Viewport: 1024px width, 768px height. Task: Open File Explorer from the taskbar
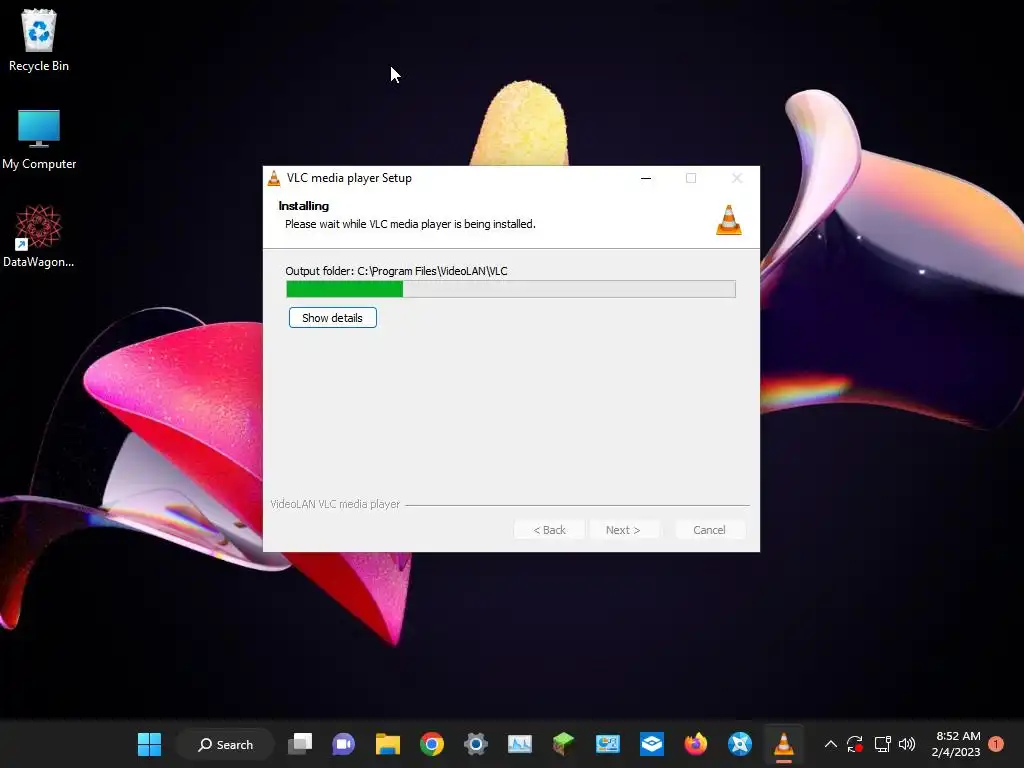pyautogui.click(x=388, y=744)
